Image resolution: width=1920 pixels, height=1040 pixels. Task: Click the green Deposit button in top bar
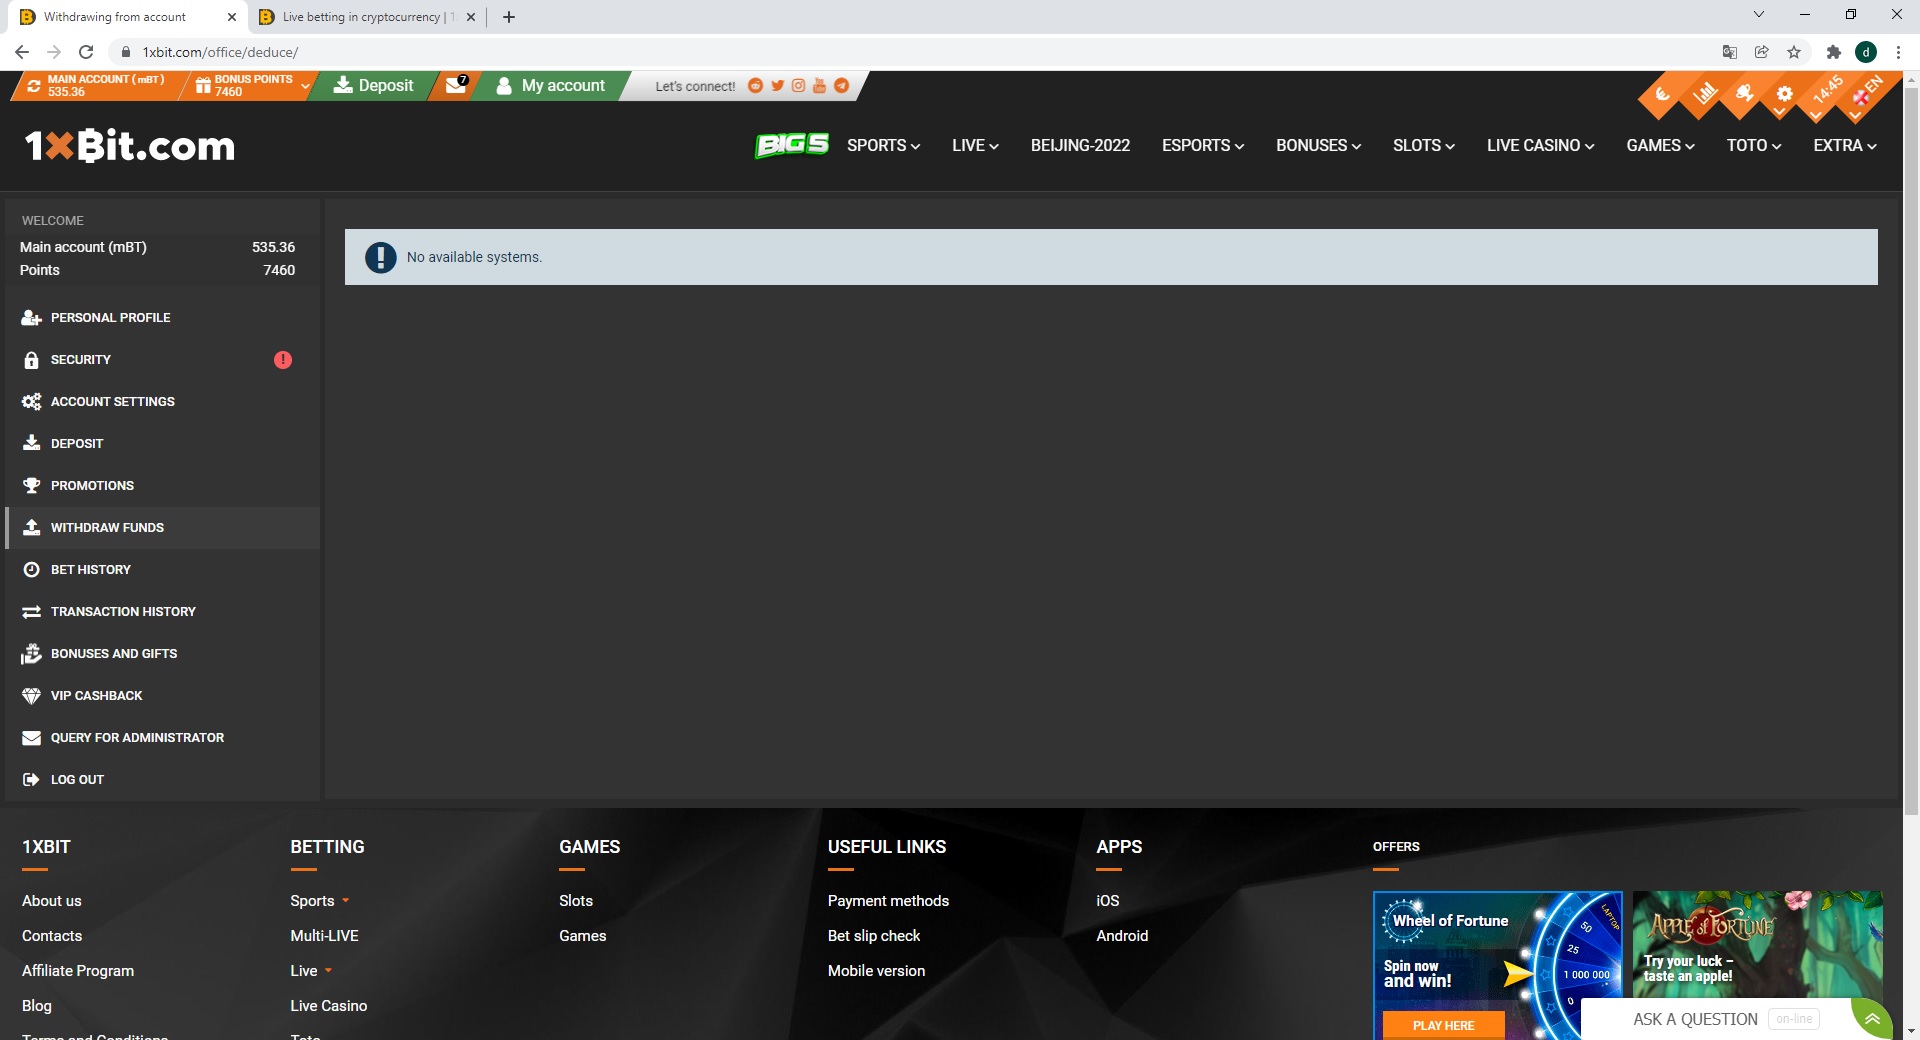click(x=373, y=86)
